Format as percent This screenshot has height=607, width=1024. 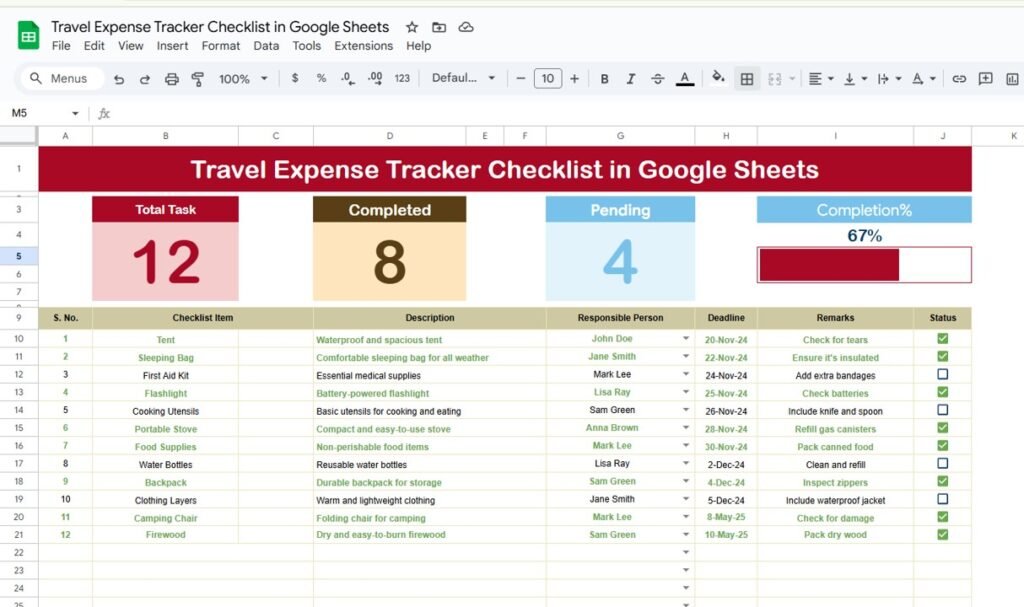point(321,78)
